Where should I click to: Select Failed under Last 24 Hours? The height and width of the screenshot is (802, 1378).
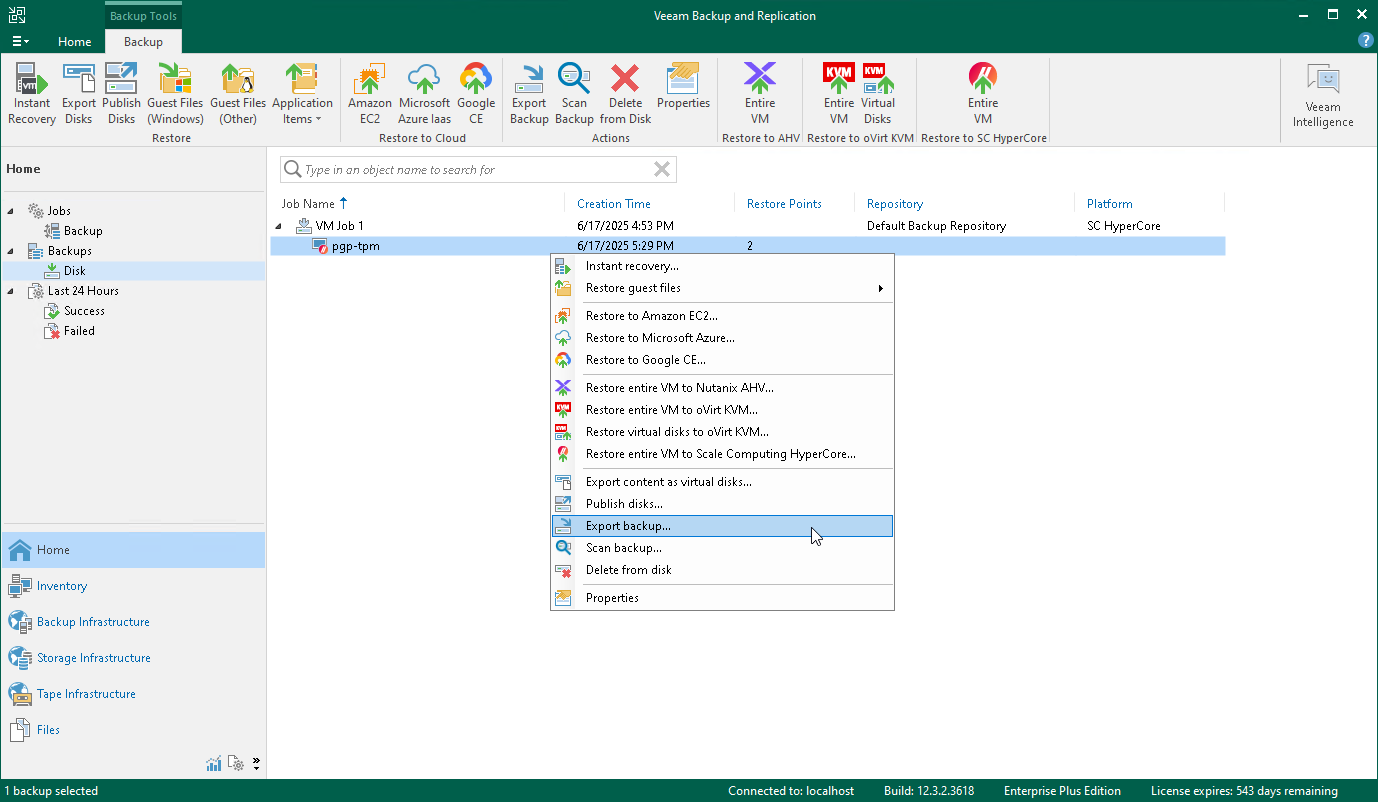[79, 331]
